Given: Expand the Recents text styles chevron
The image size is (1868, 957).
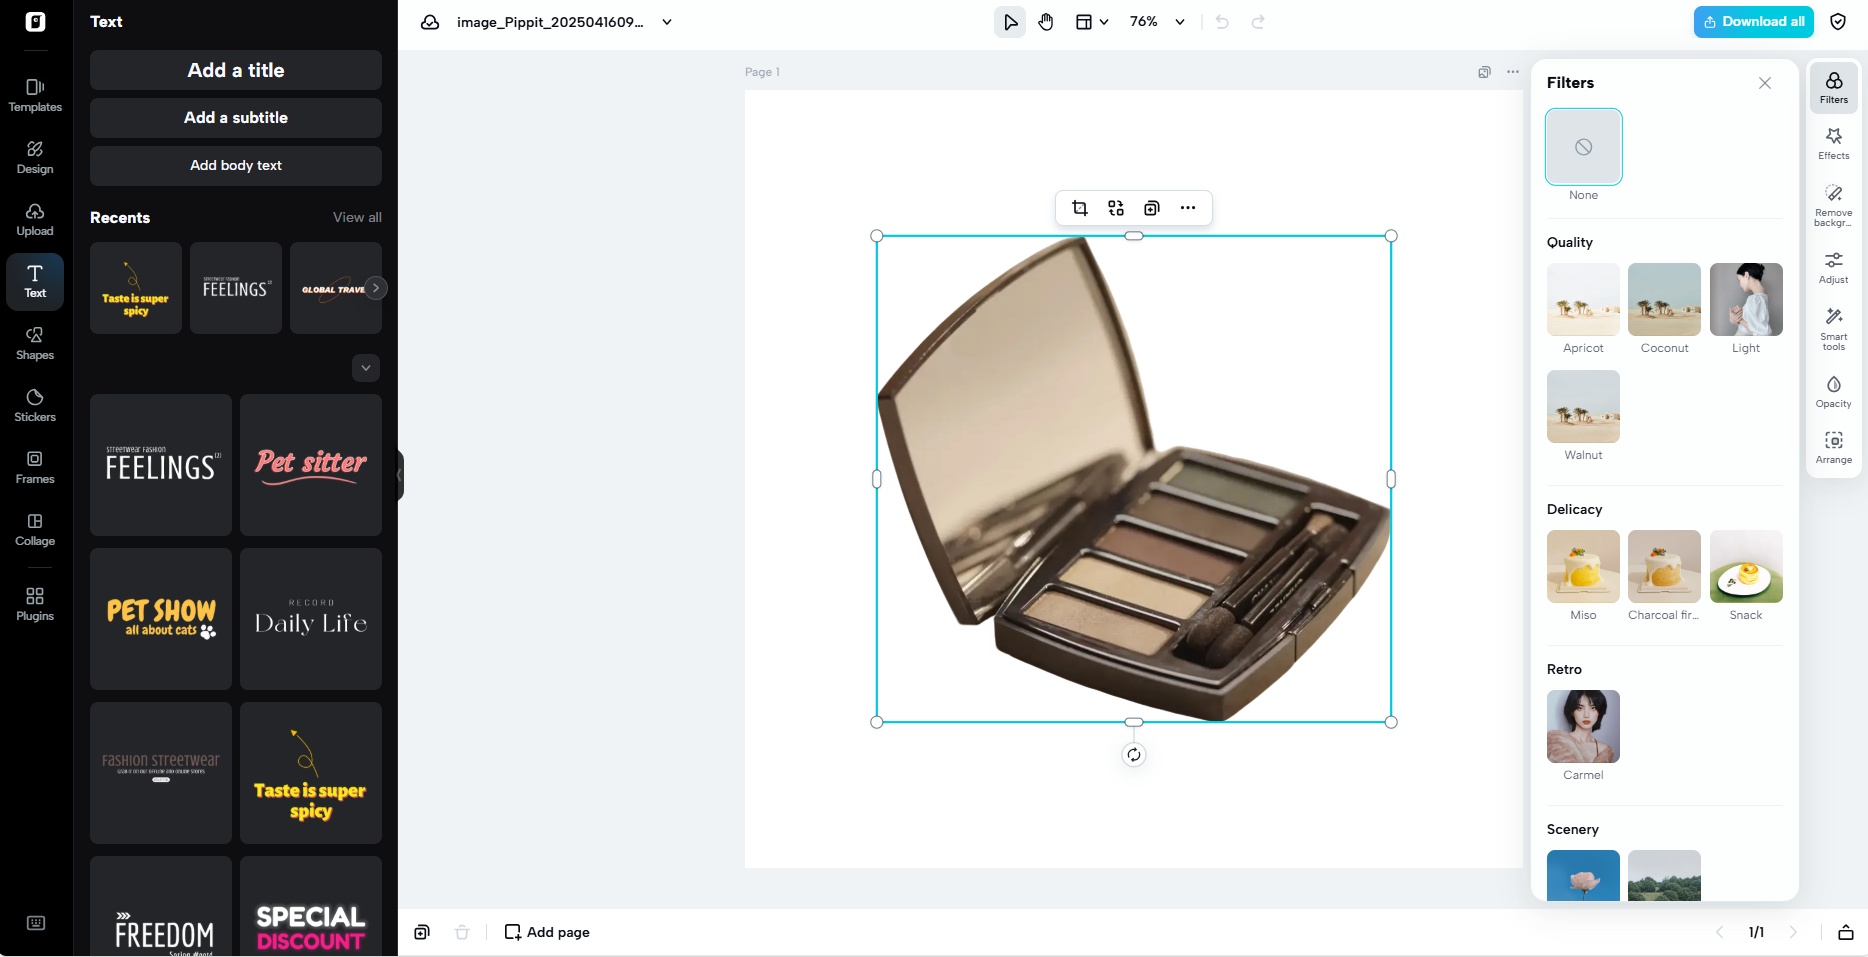Looking at the screenshot, I should click(366, 368).
